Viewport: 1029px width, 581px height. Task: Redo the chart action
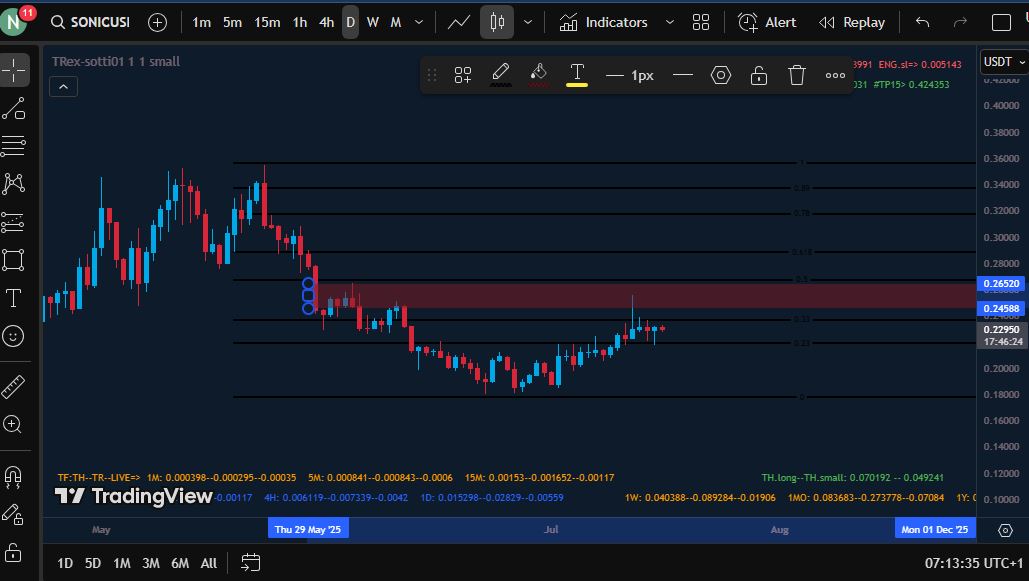pyautogui.click(x=960, y=22)
